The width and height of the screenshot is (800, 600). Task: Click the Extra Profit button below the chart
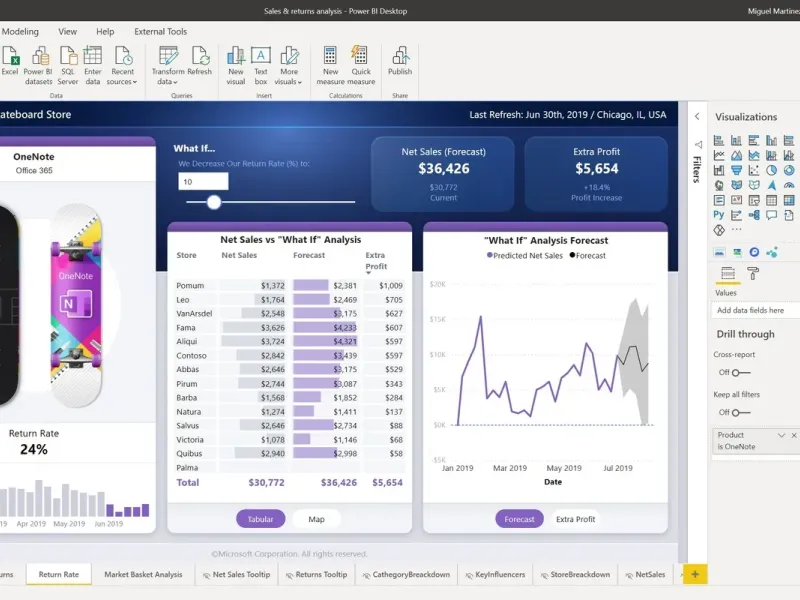pyautogui.click(x=576, y=519)
